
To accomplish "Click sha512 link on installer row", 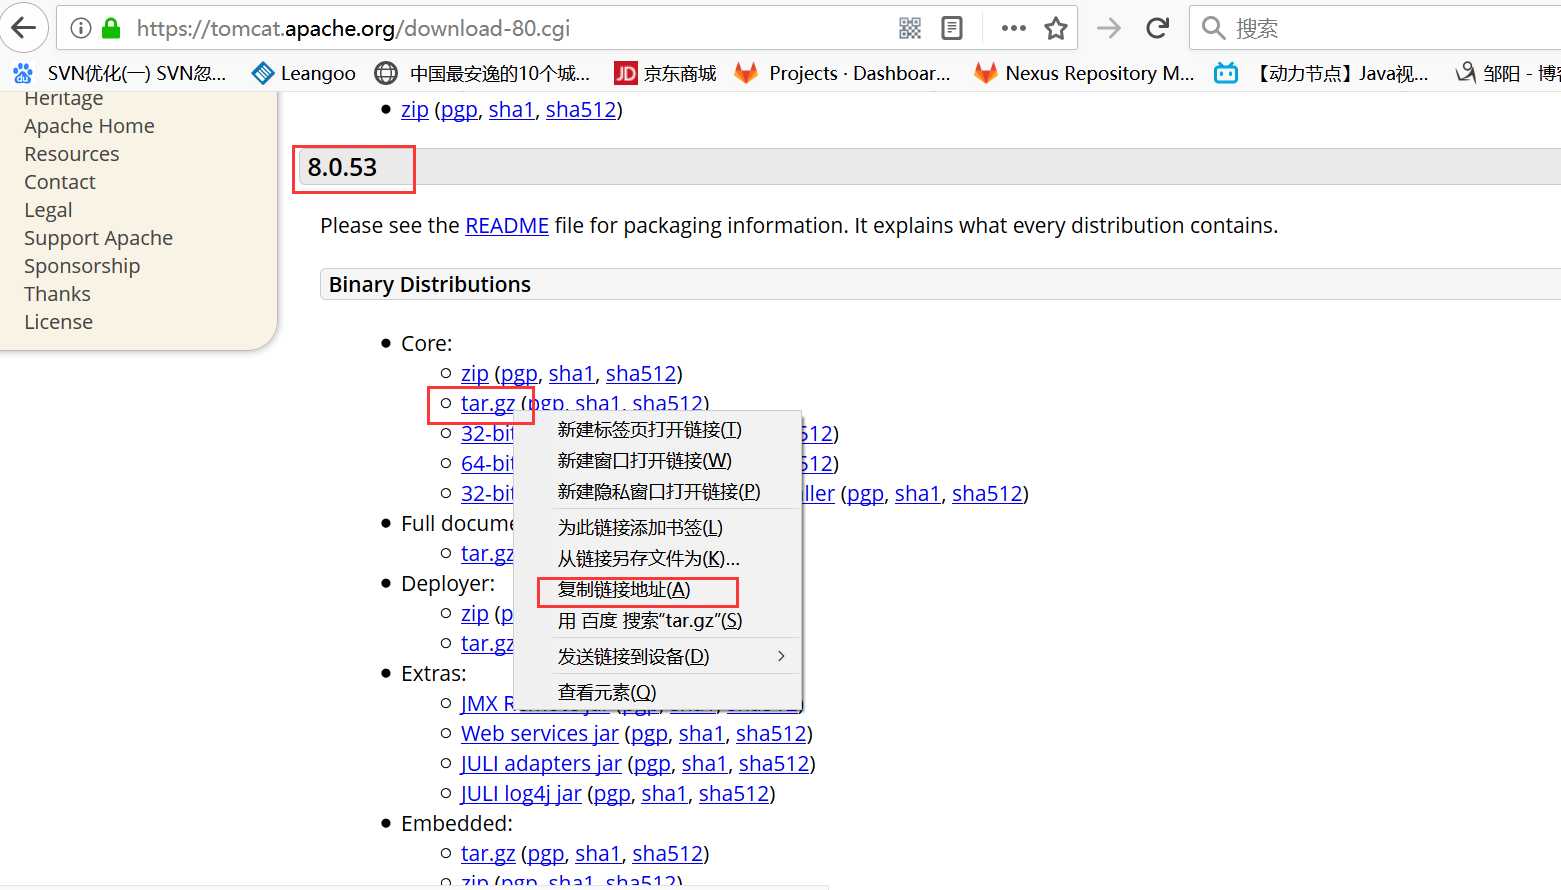I will coord(987,494).
